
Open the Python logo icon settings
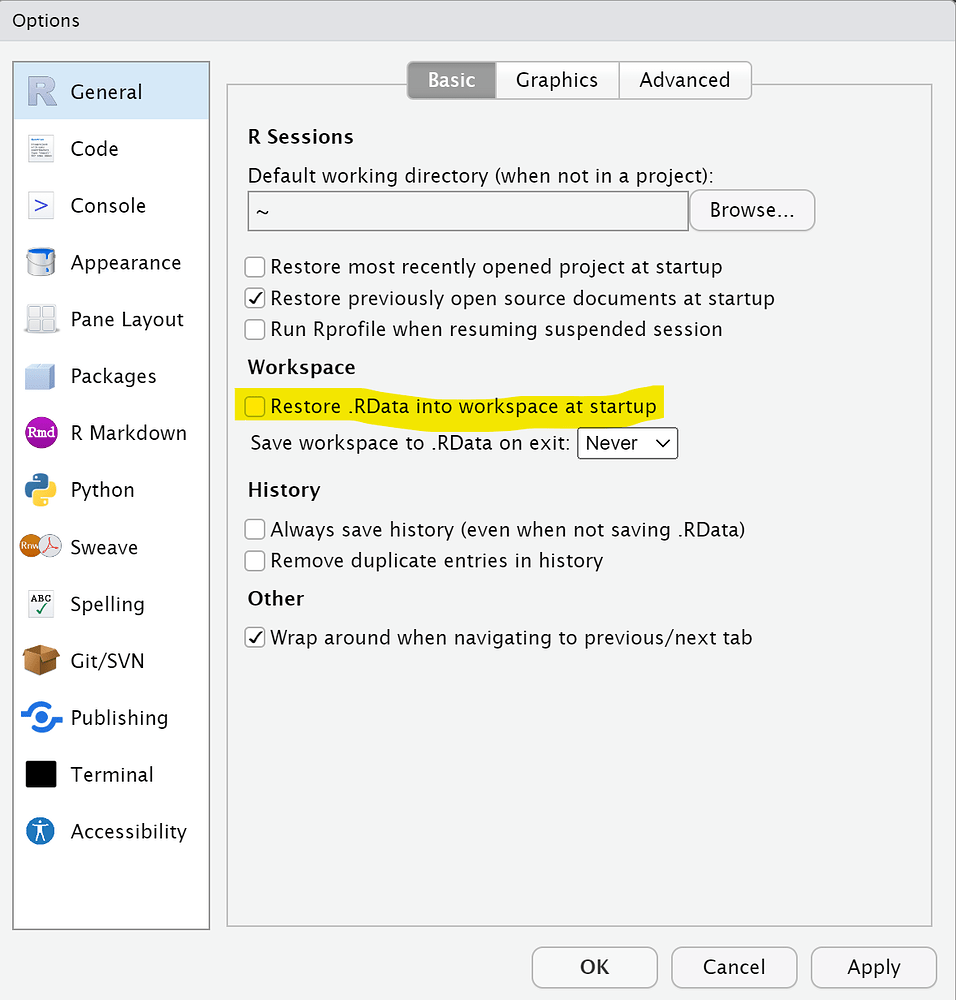tap(41, 491)
